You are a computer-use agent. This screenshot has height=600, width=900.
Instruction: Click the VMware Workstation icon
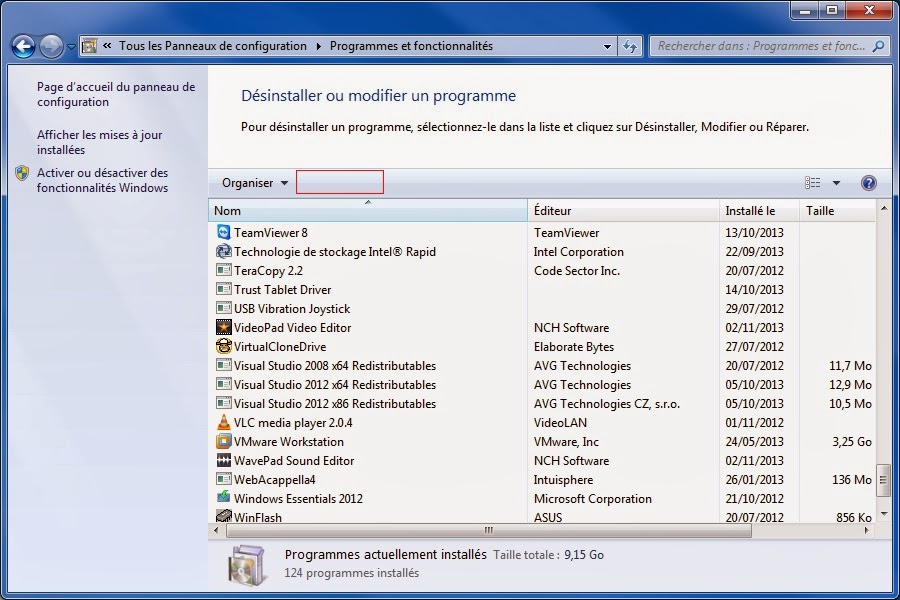pos(223,441)
